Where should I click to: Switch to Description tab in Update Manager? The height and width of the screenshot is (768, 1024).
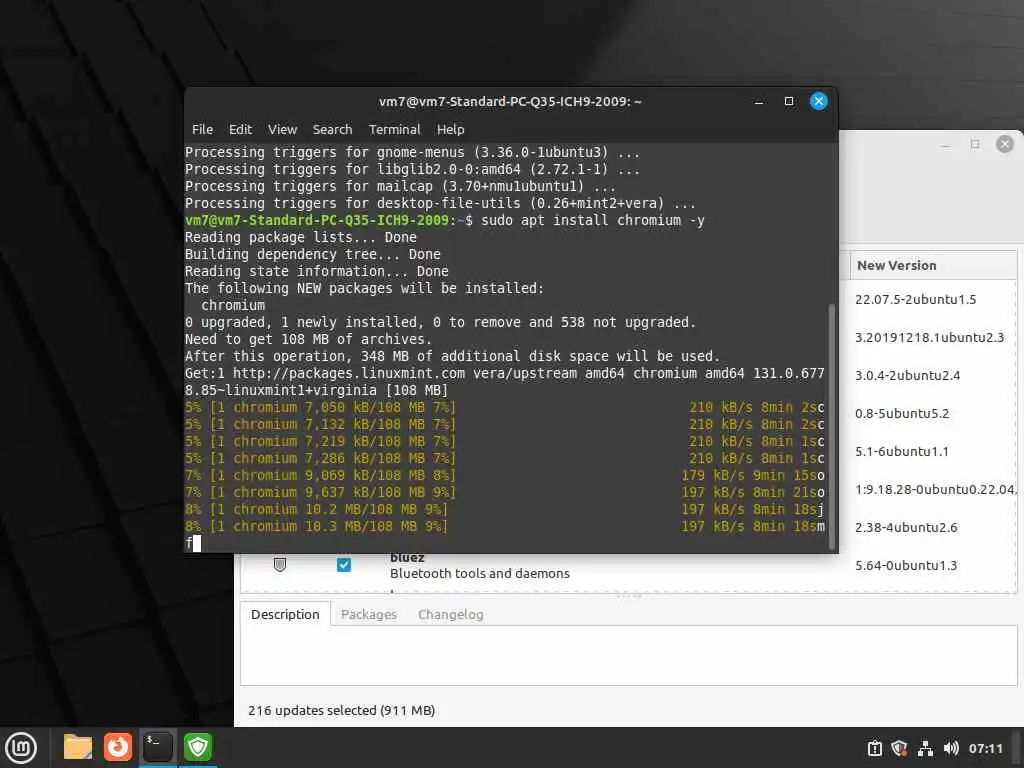coord(285,615)
